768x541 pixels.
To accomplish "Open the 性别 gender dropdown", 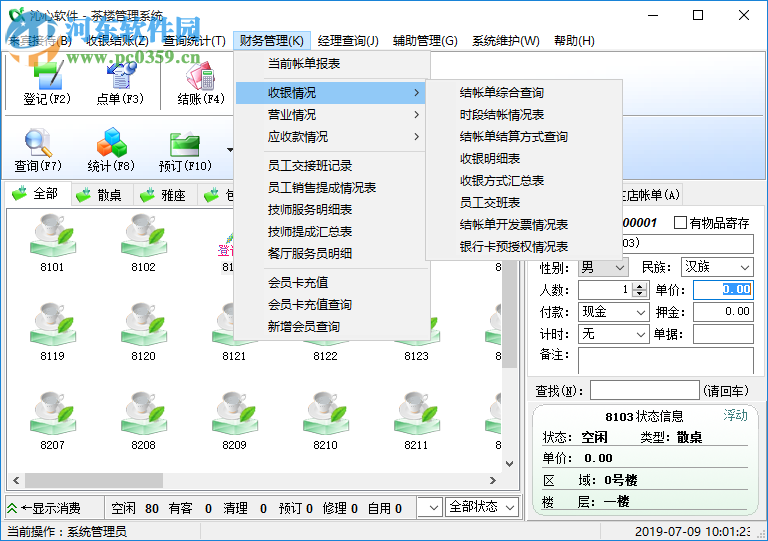I will (620, 268).
